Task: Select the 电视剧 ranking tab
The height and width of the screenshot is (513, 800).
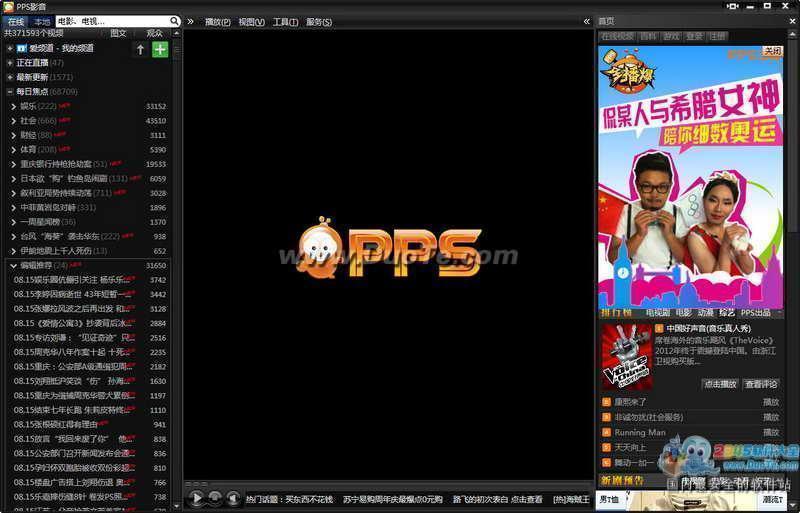Action: point(658,312)
